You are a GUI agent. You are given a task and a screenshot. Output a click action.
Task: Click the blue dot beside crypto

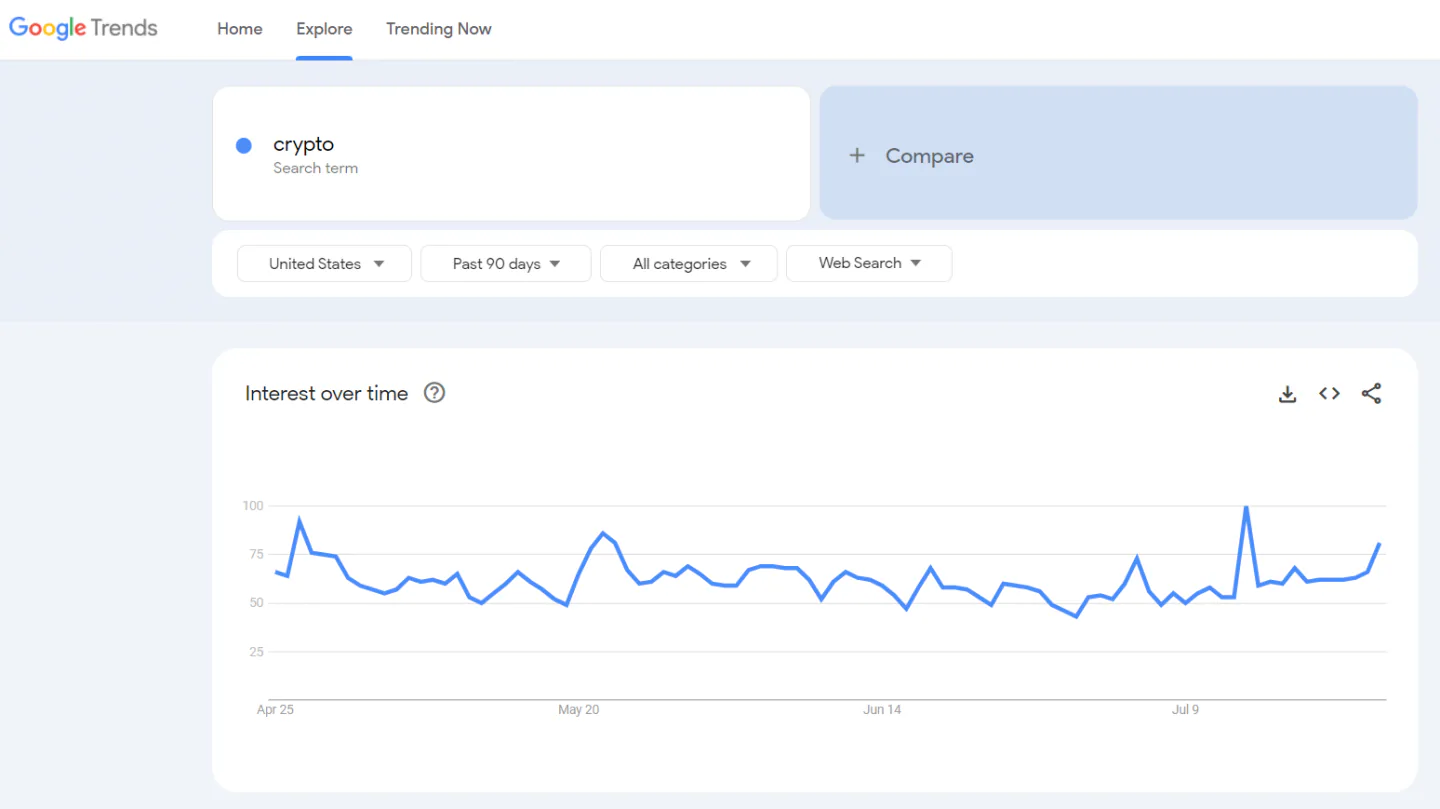click(243, 146)
